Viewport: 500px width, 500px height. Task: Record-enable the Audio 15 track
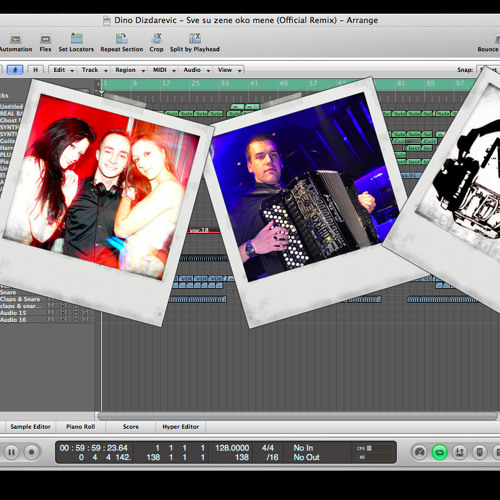(x=63, y=313)
